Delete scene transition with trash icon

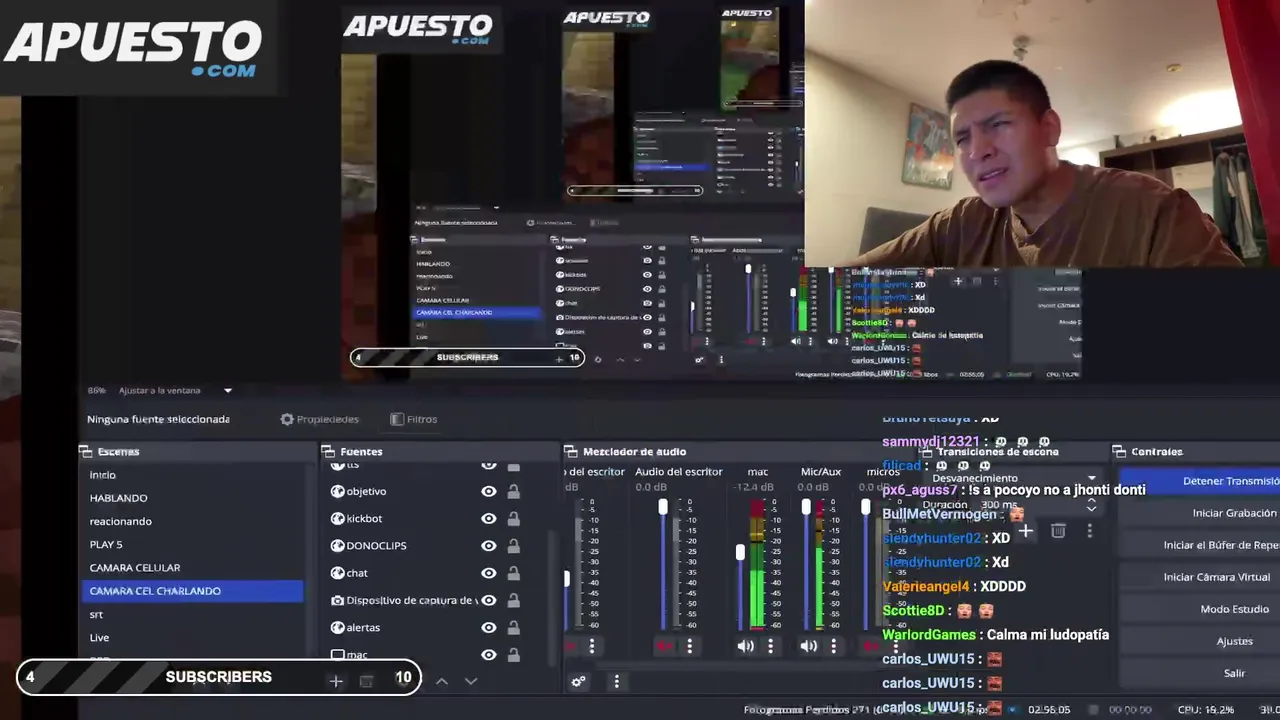click(1058, 531)
